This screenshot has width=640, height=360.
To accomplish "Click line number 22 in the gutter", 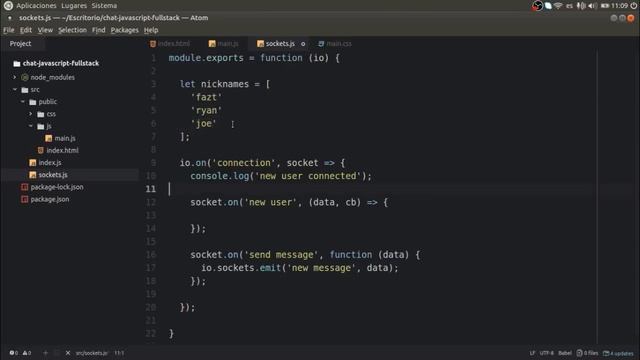I will 151,333.
